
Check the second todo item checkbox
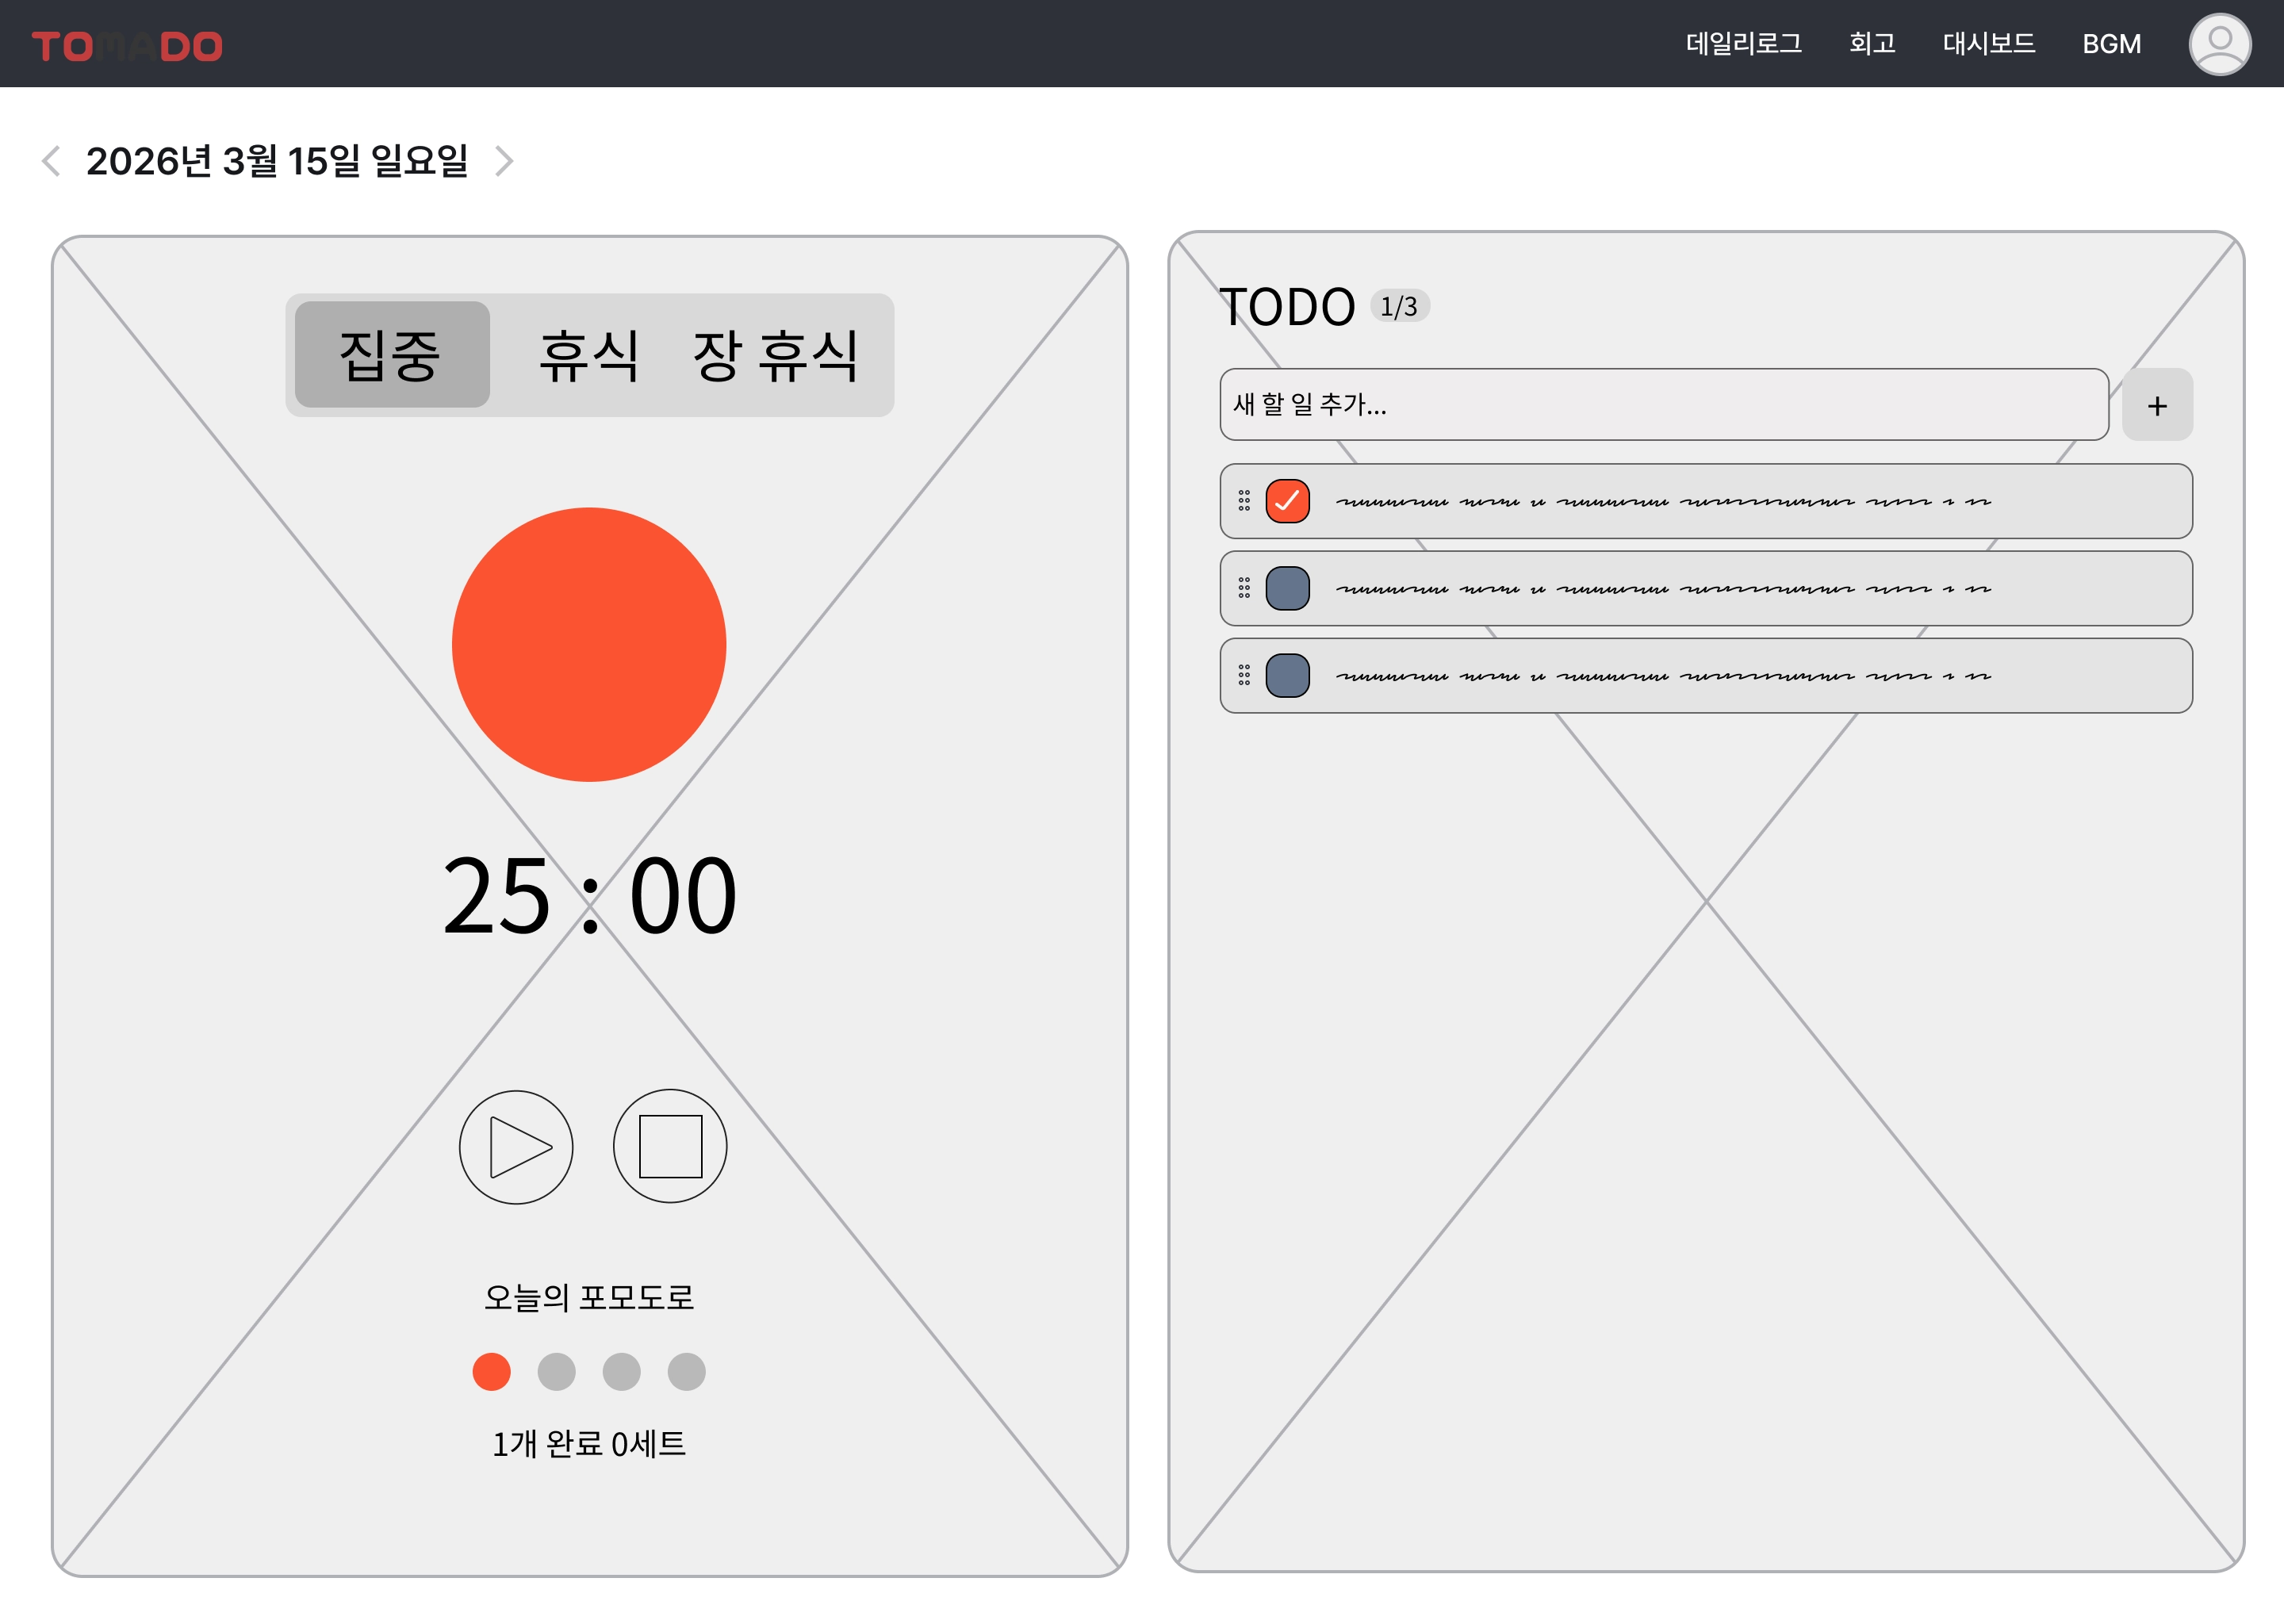click(x=1287, y=588)
